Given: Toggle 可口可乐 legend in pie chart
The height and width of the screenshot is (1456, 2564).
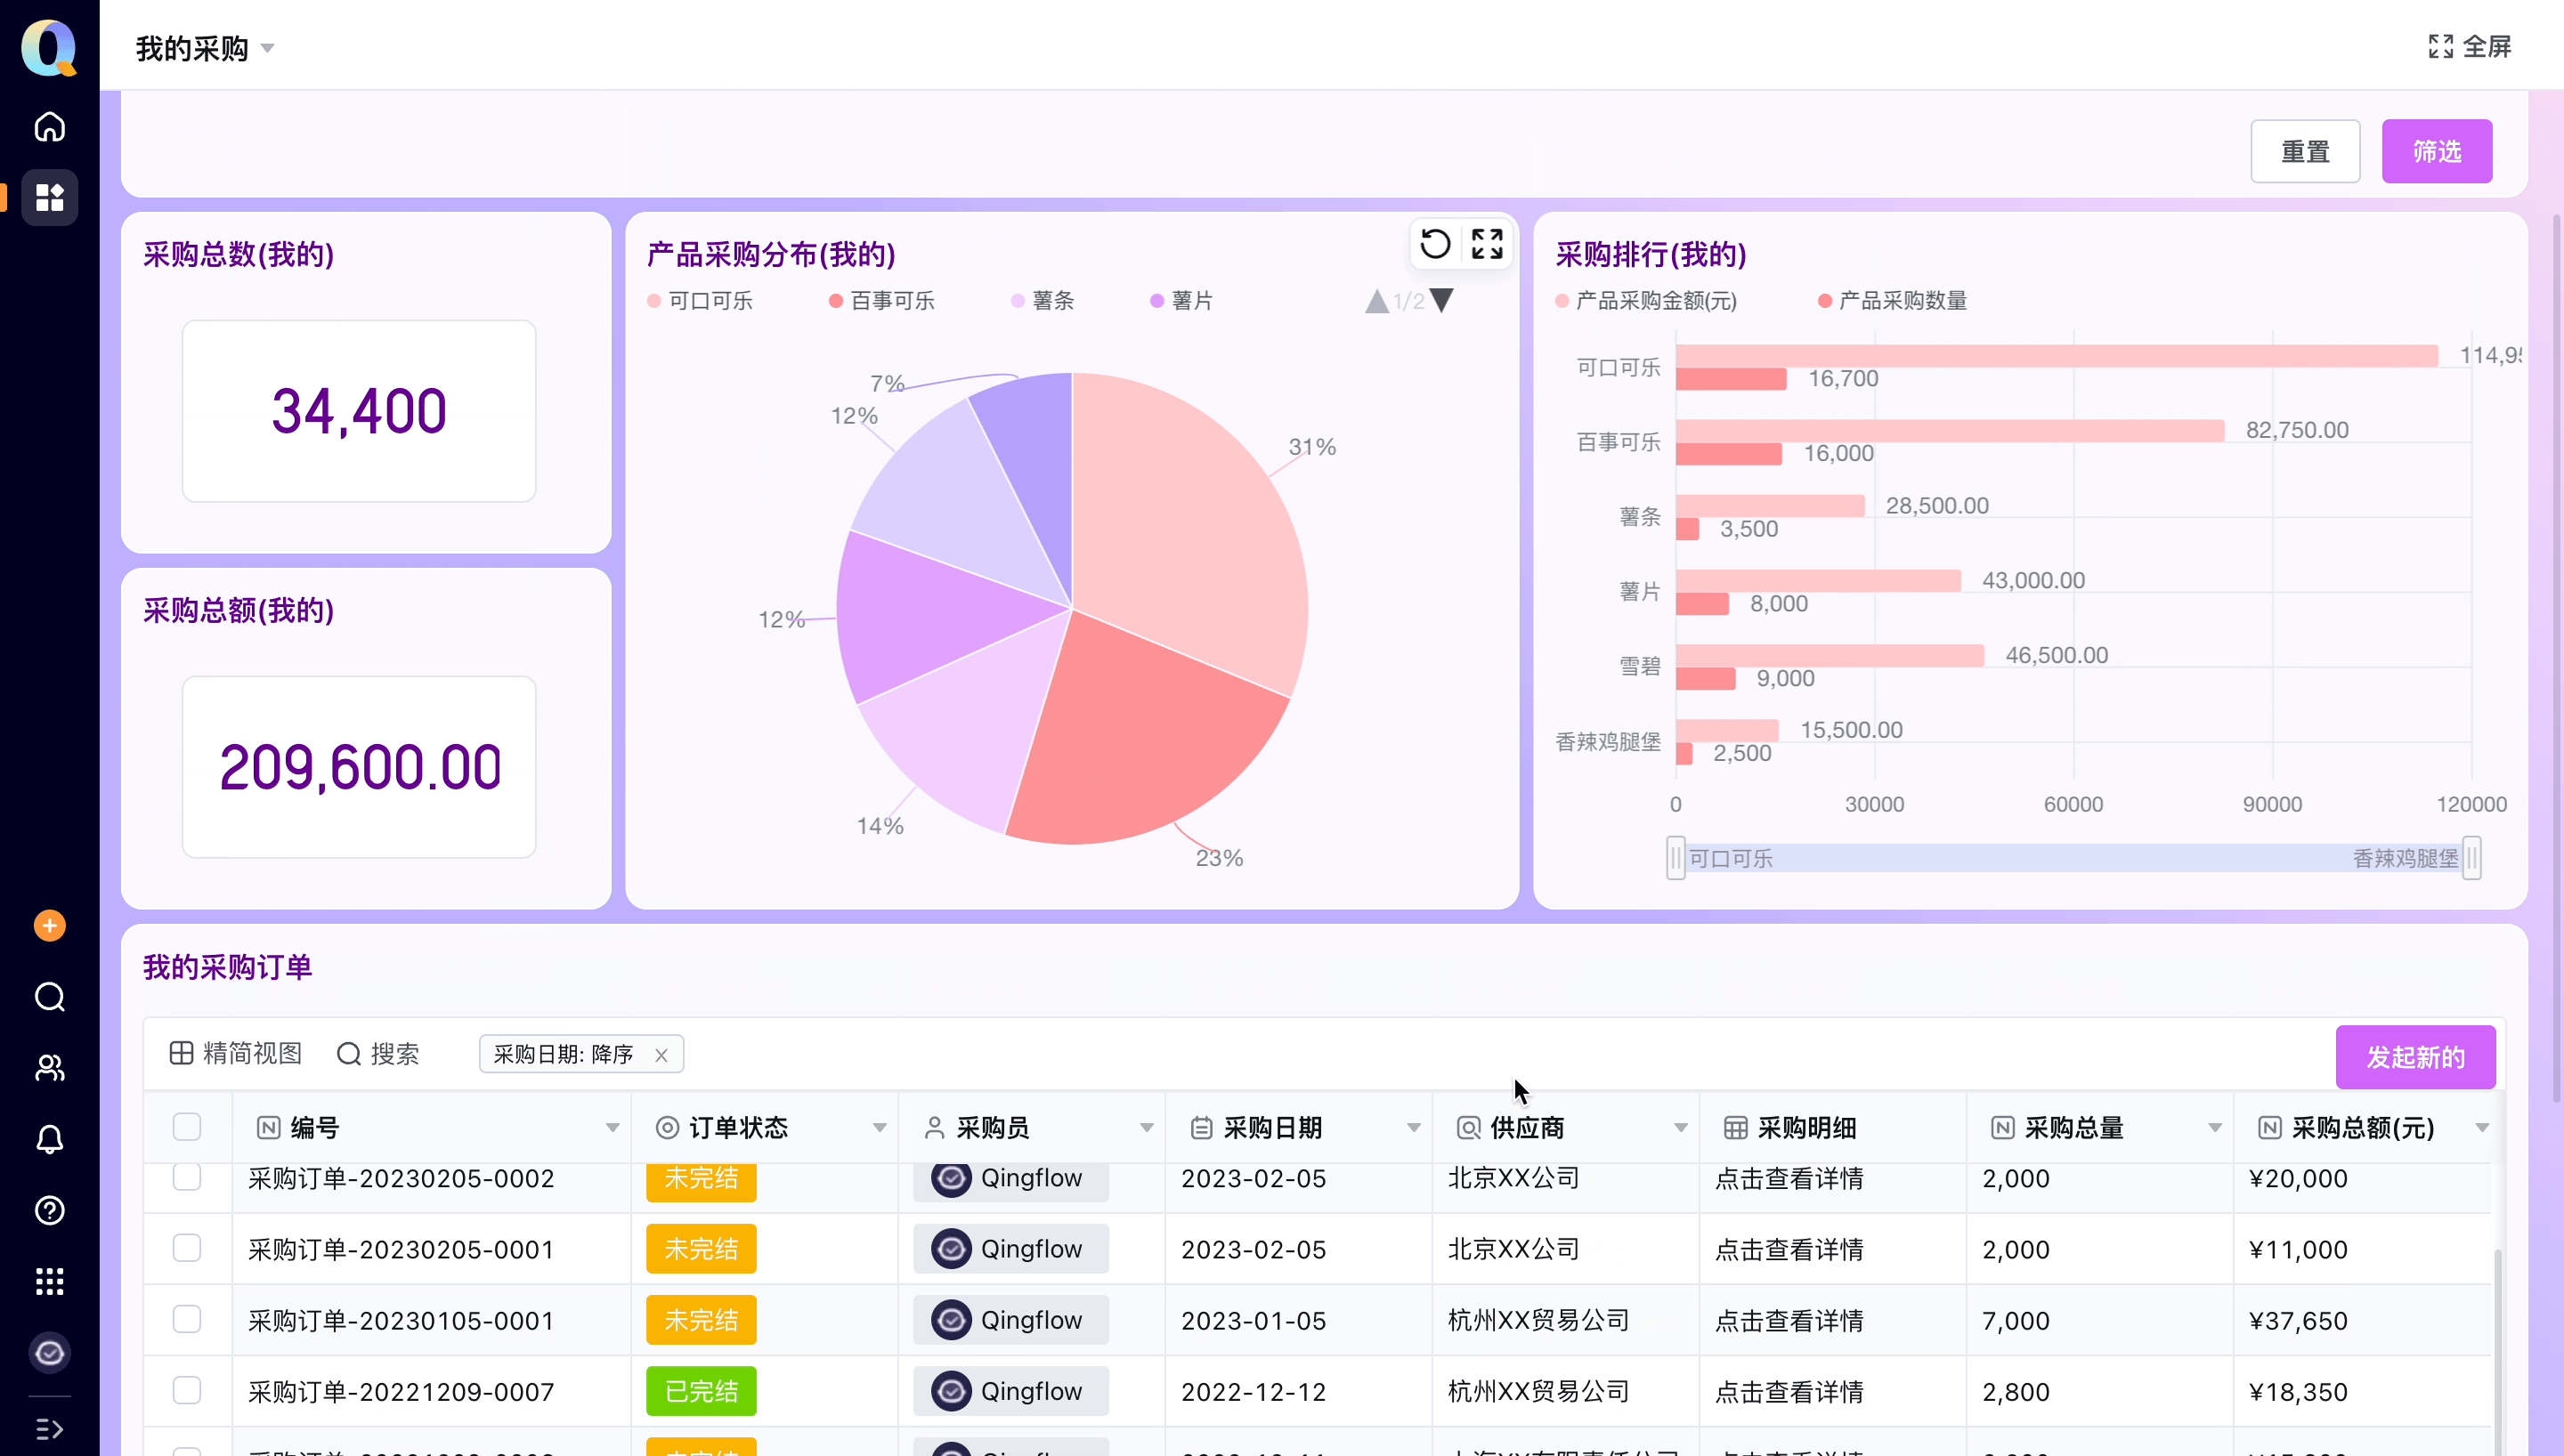Looking at the screenshot, I should coord(700,300).
